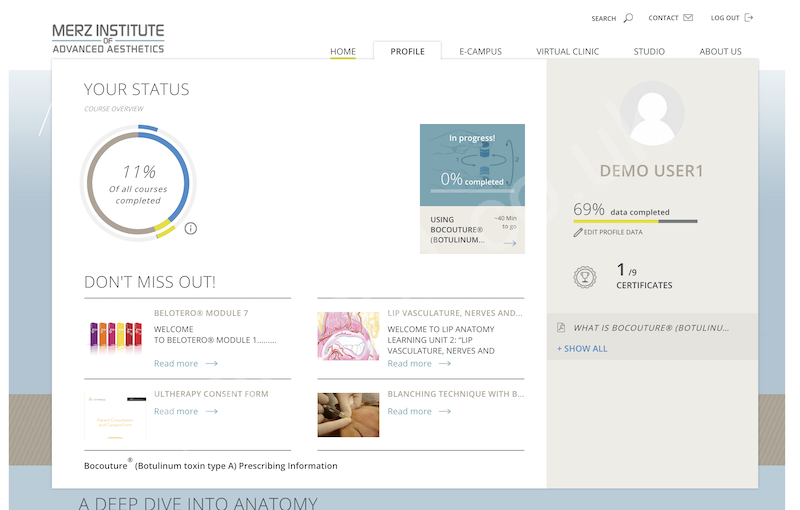800x510 pixels.
Task: Select the Profile tab
Action: pyautogui.click(x=407, y=52)
